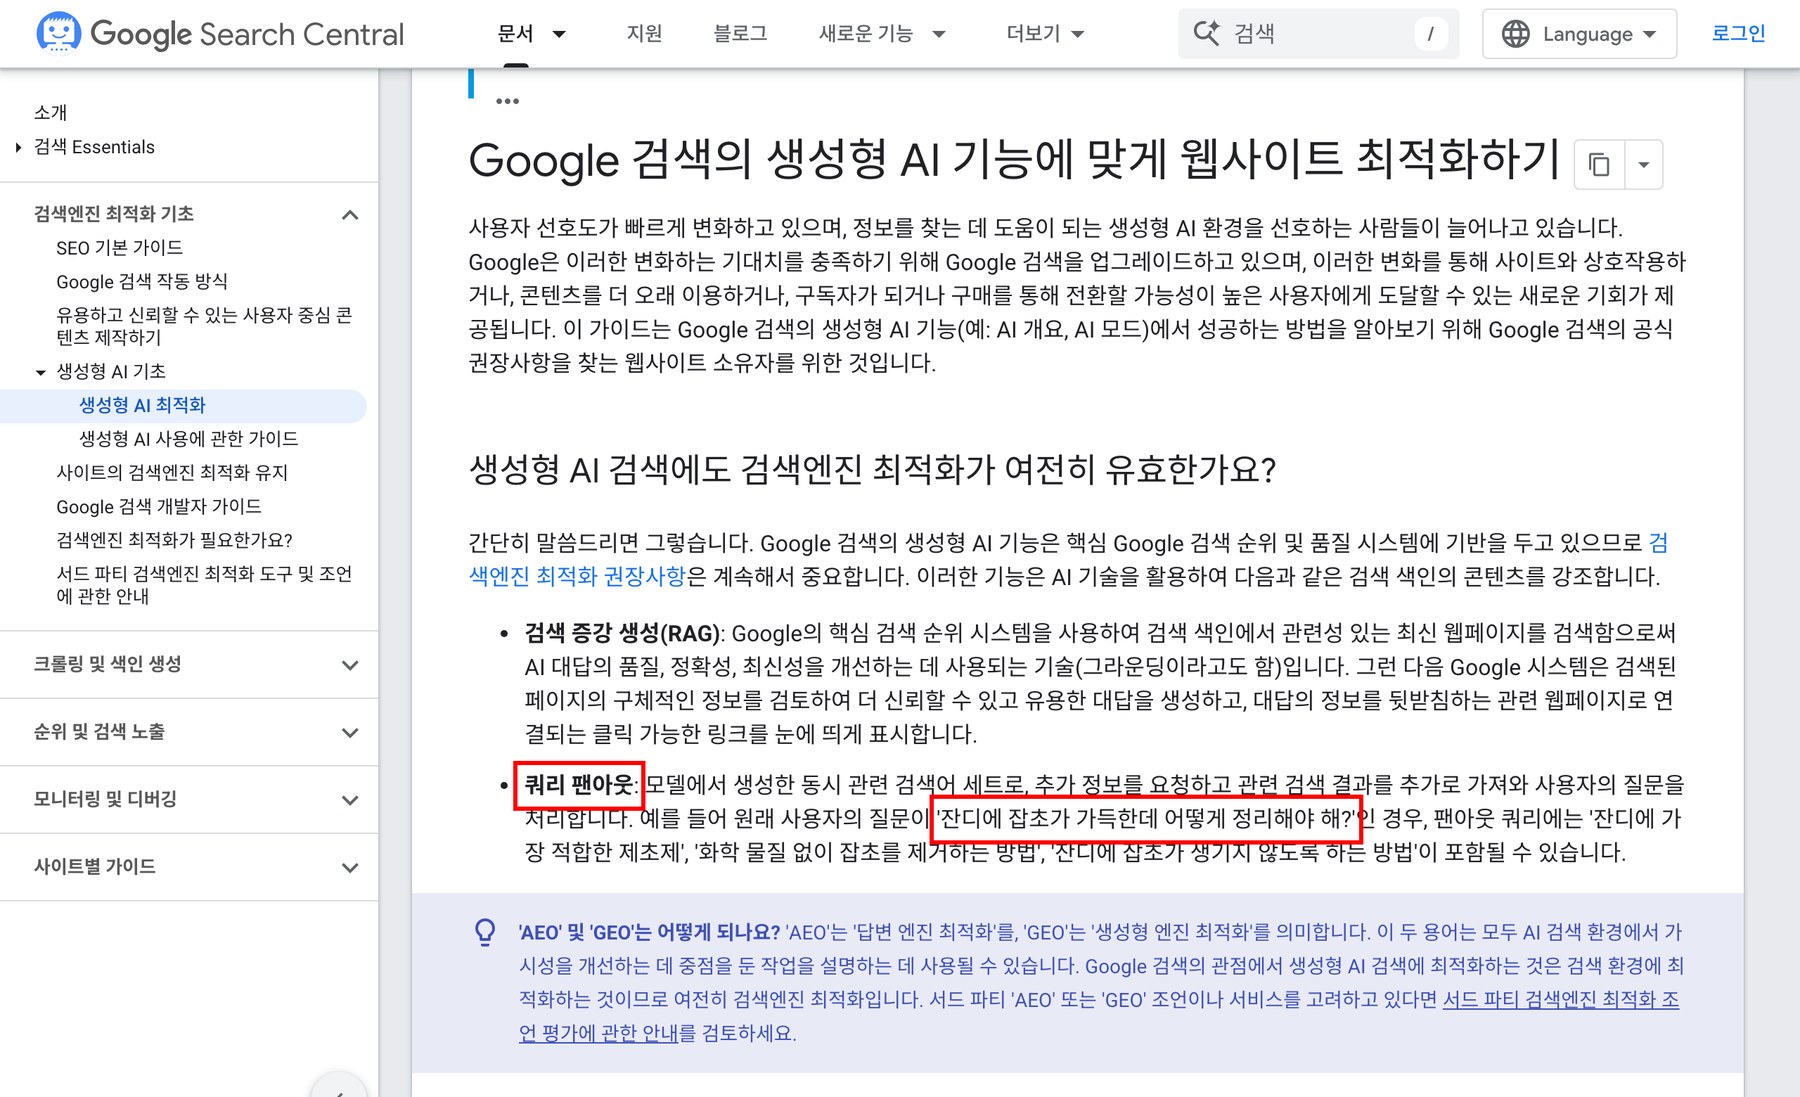Collapse the 생성형 AI 기초 tree item
1800x1097 pixels.
(41, 372)
